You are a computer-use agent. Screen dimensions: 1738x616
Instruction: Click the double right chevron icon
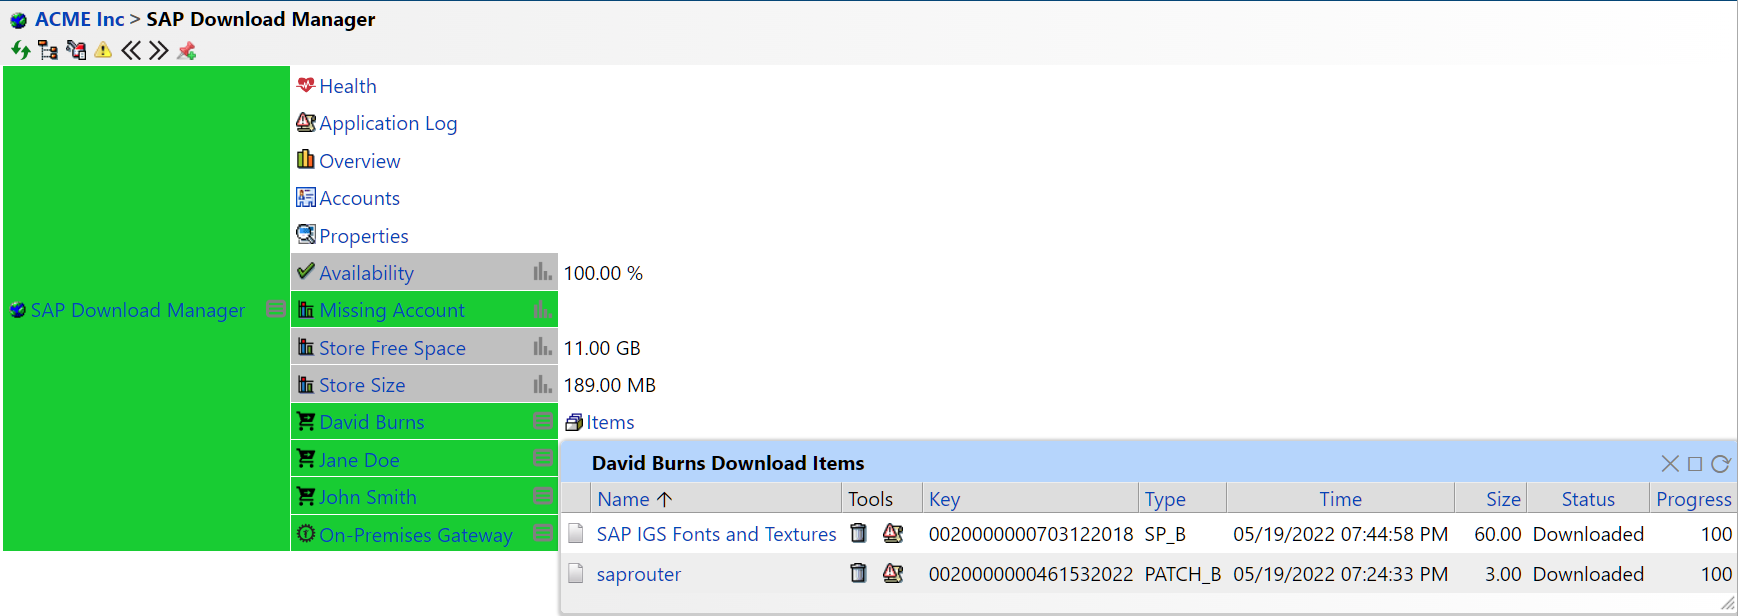158,50
